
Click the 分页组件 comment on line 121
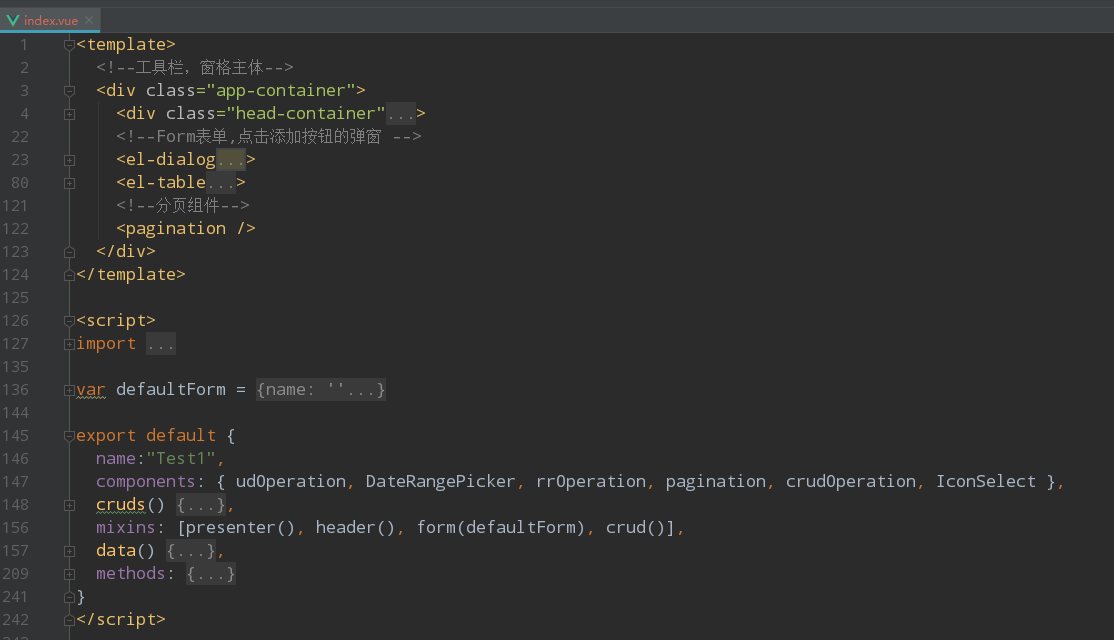point(183,206)
